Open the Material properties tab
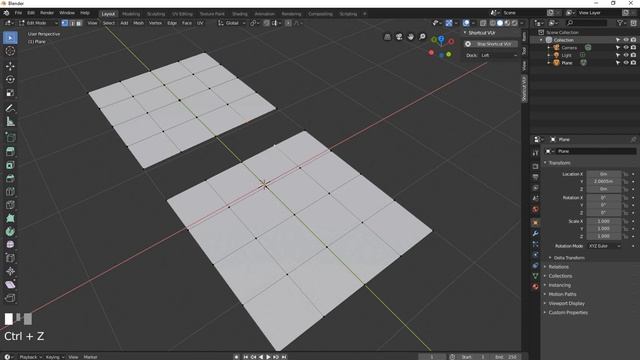Viewport: 640px width, 360px height. coord(535,287)
